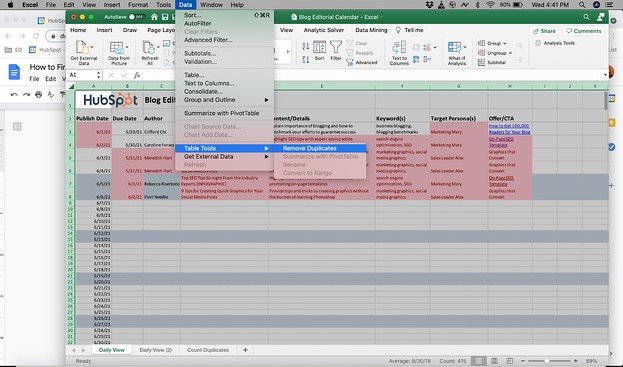623x367 pixels.
Task: Click Save icon in Excel title bar
Action: 164,17
